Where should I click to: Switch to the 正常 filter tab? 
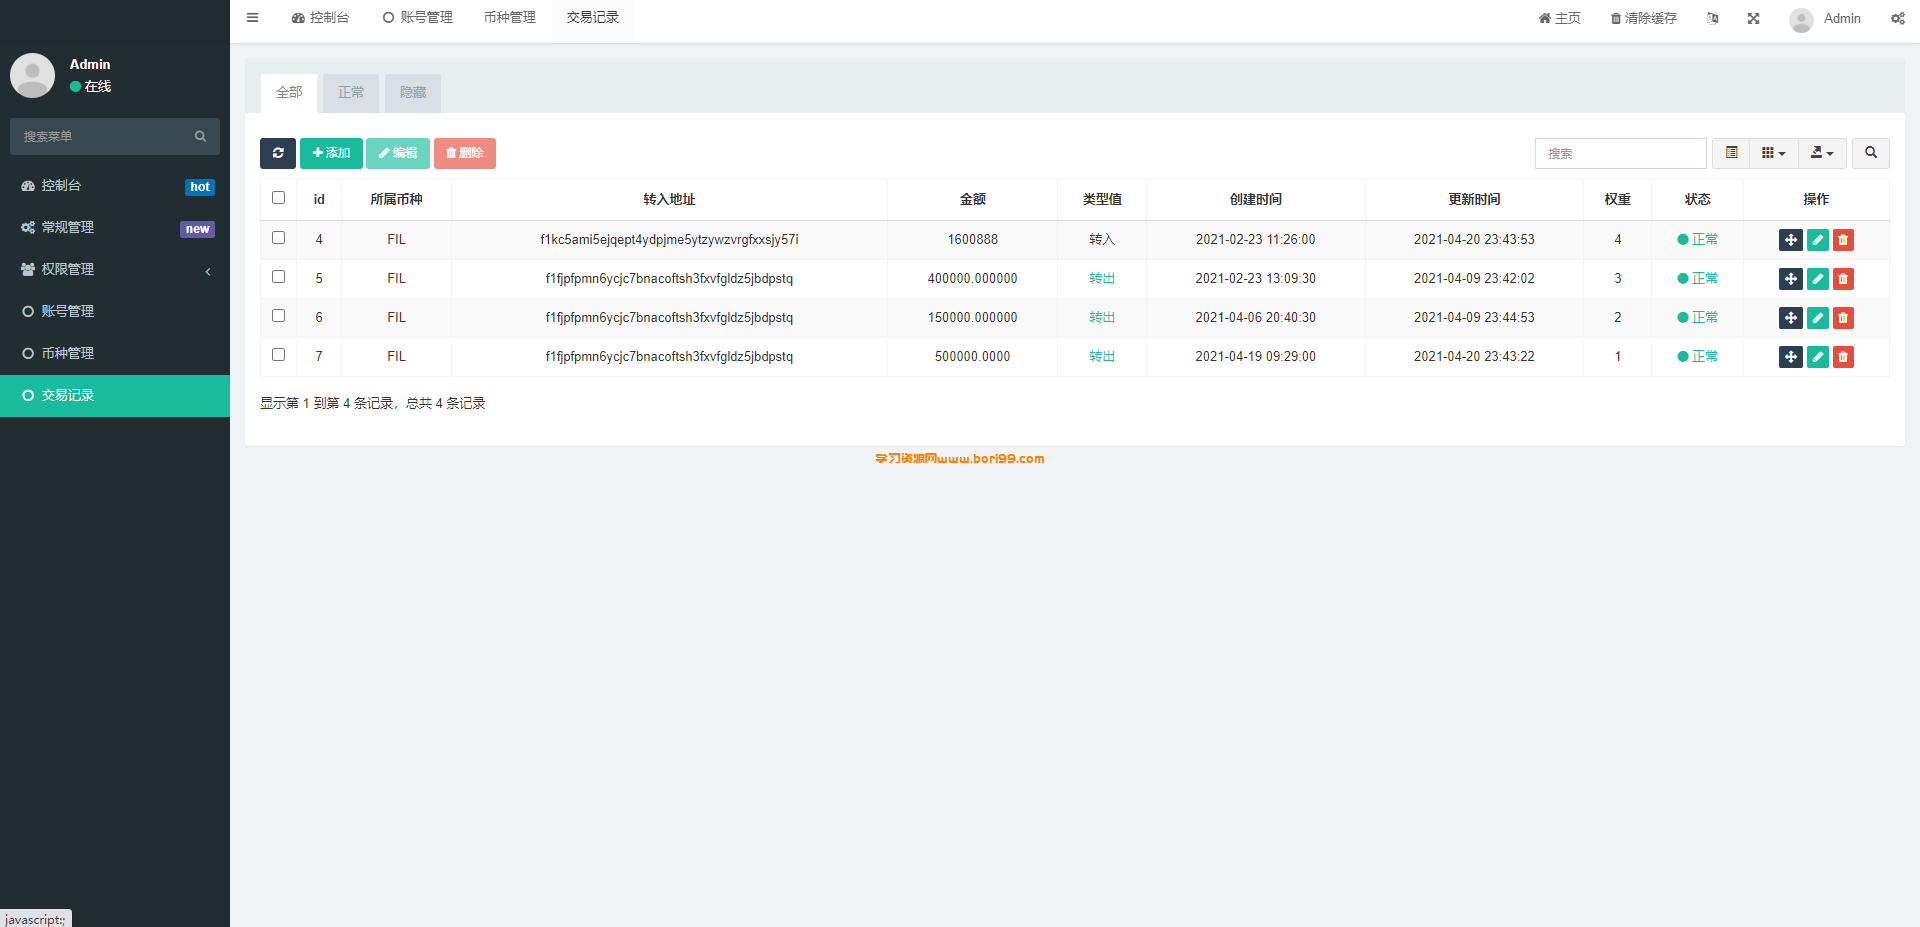pyautogui.click(x=351, y=92)
